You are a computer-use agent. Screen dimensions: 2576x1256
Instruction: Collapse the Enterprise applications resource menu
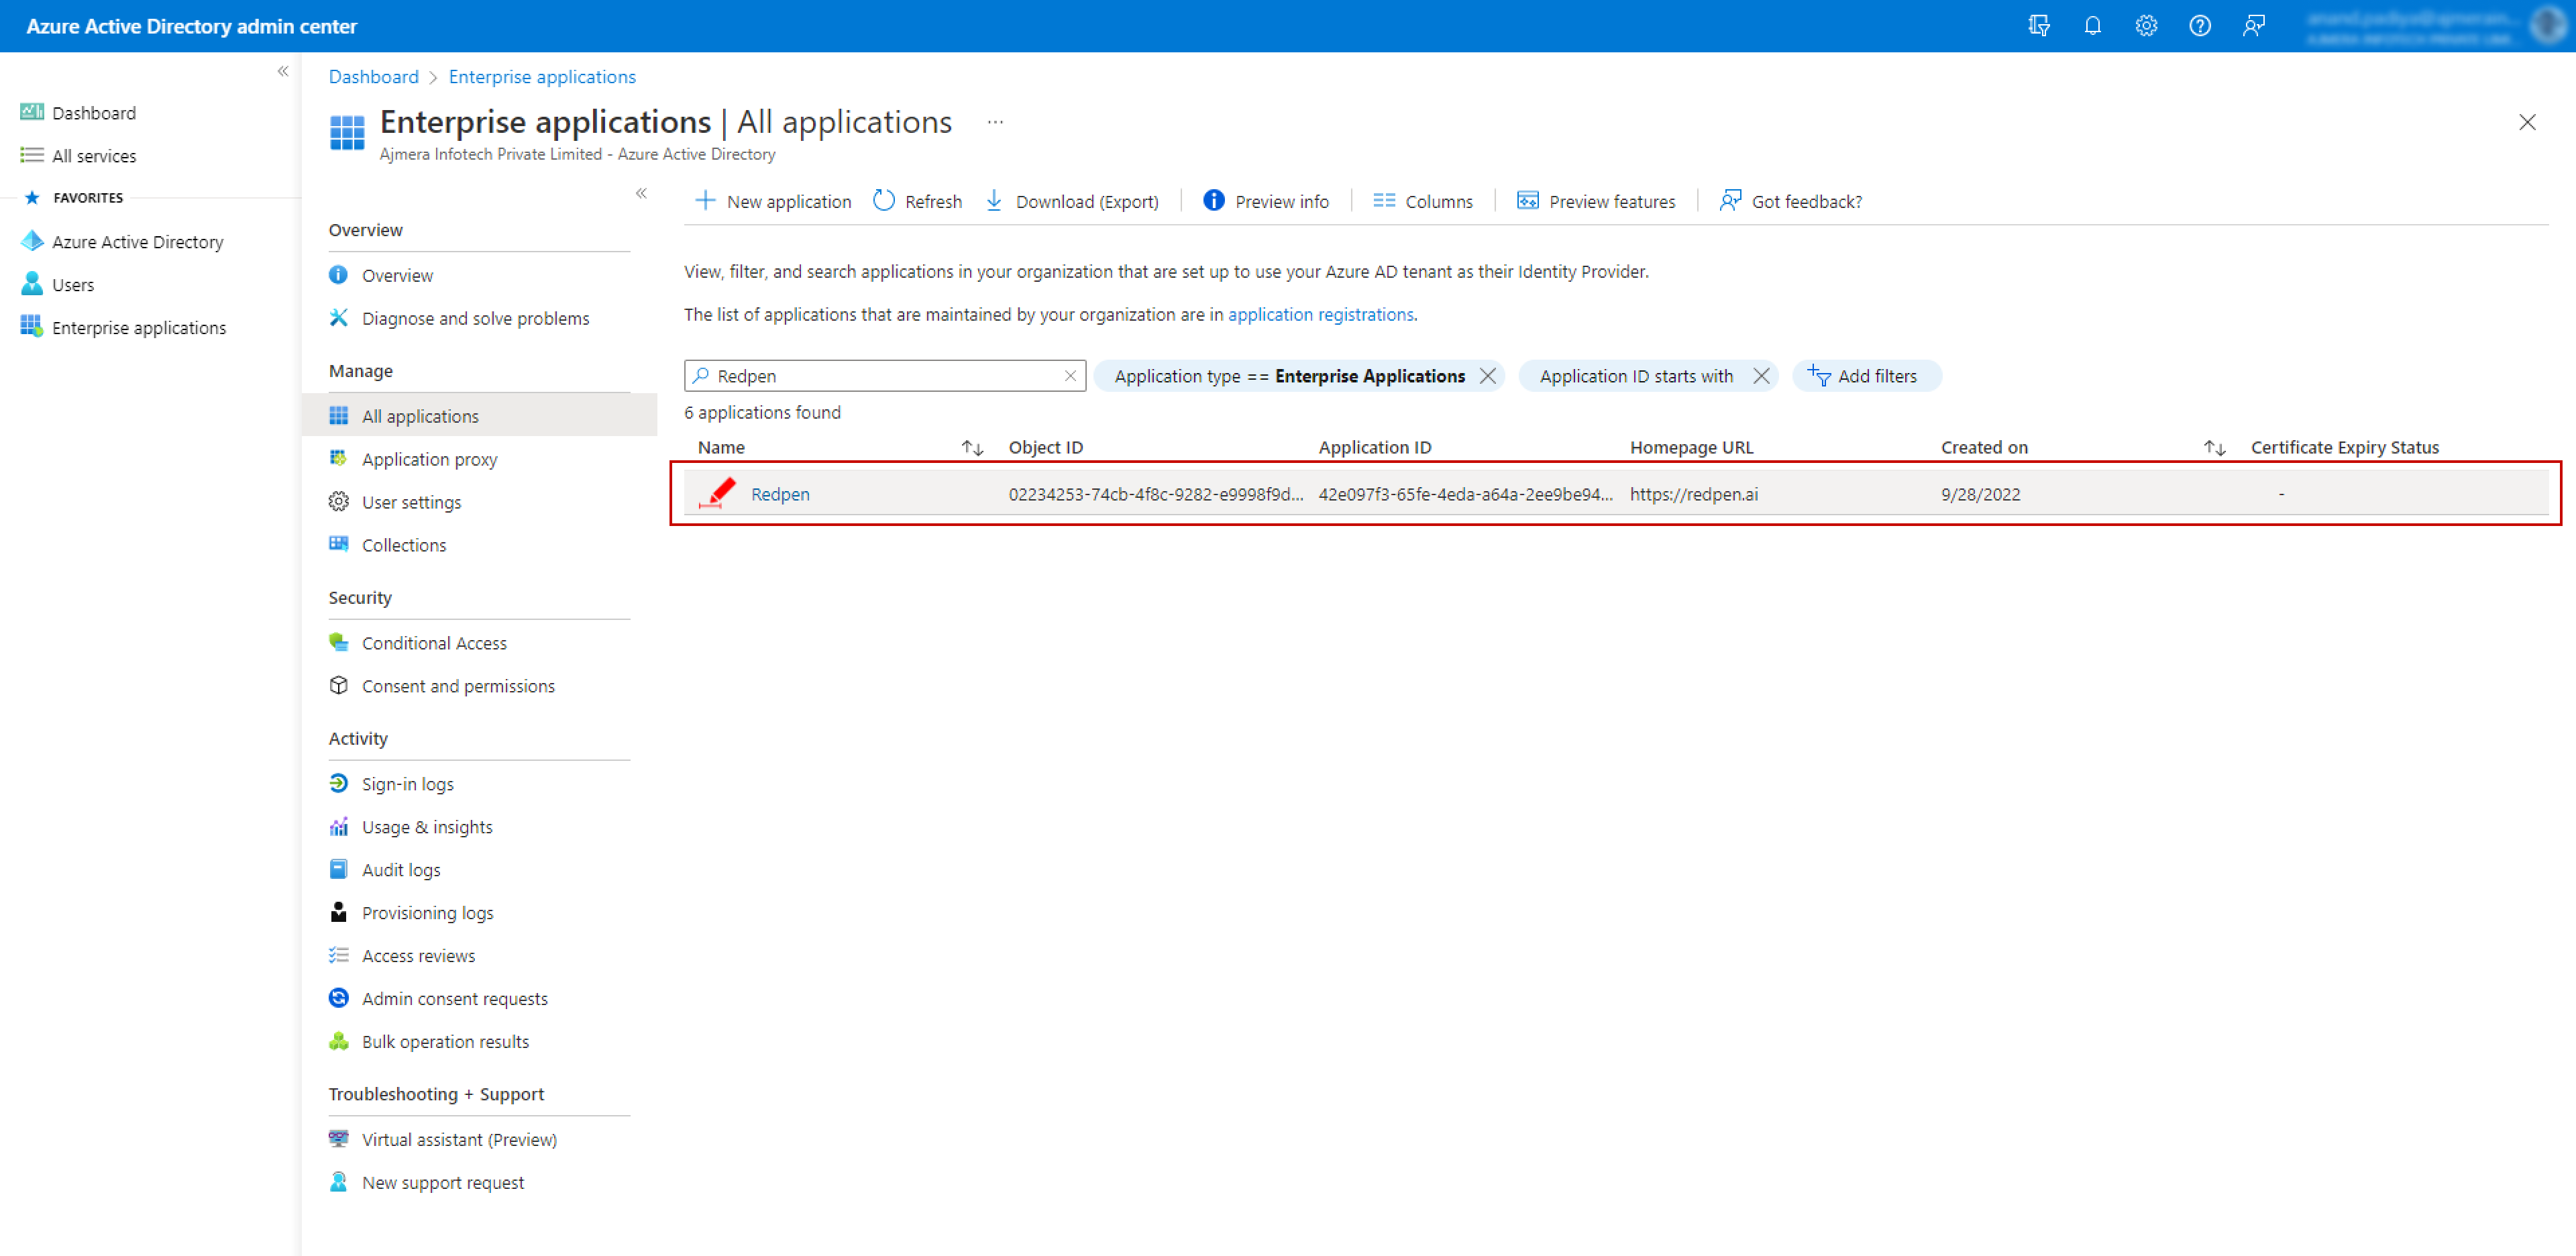(641, 193)
